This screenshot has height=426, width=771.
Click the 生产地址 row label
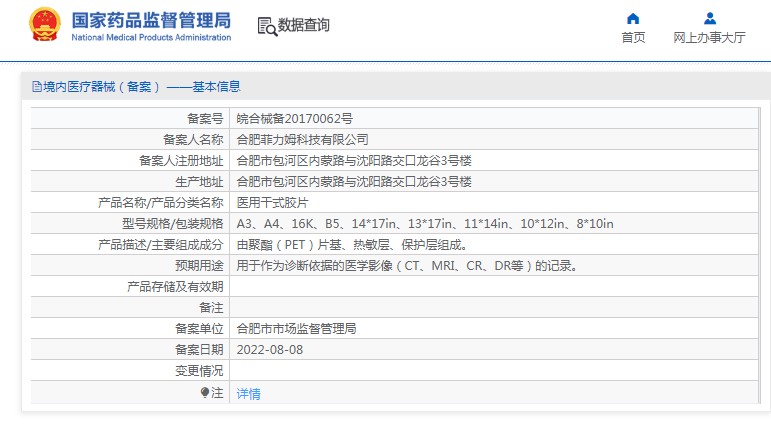199,182
